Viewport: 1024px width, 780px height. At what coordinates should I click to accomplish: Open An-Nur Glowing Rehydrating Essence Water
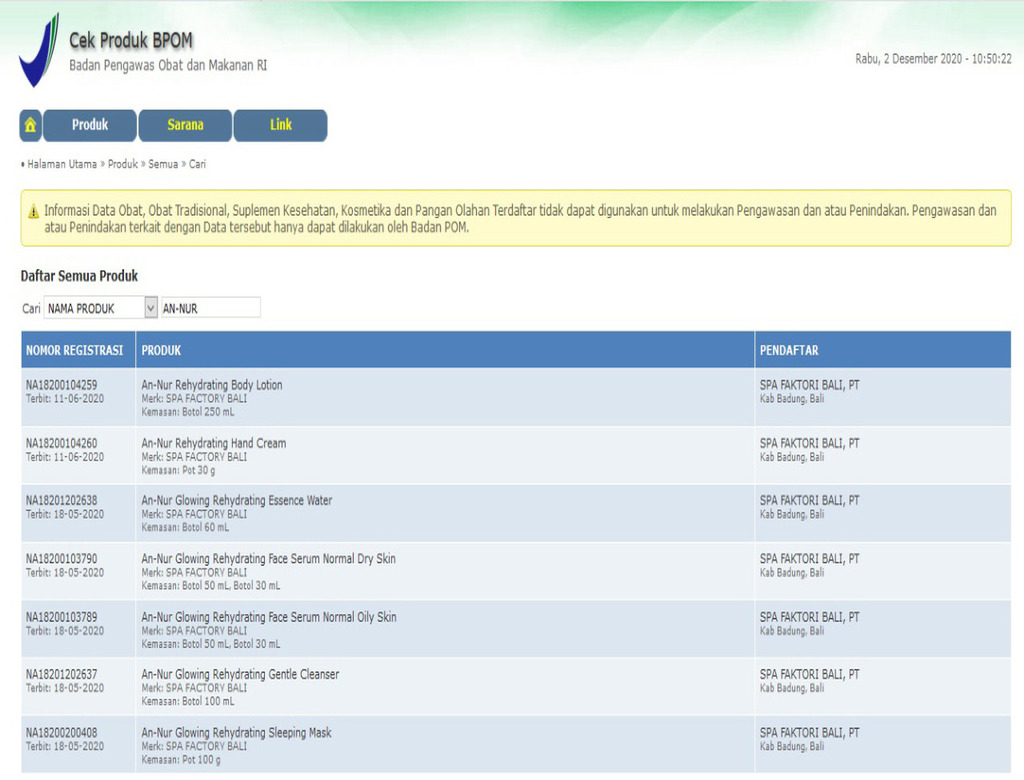(236, 500)
